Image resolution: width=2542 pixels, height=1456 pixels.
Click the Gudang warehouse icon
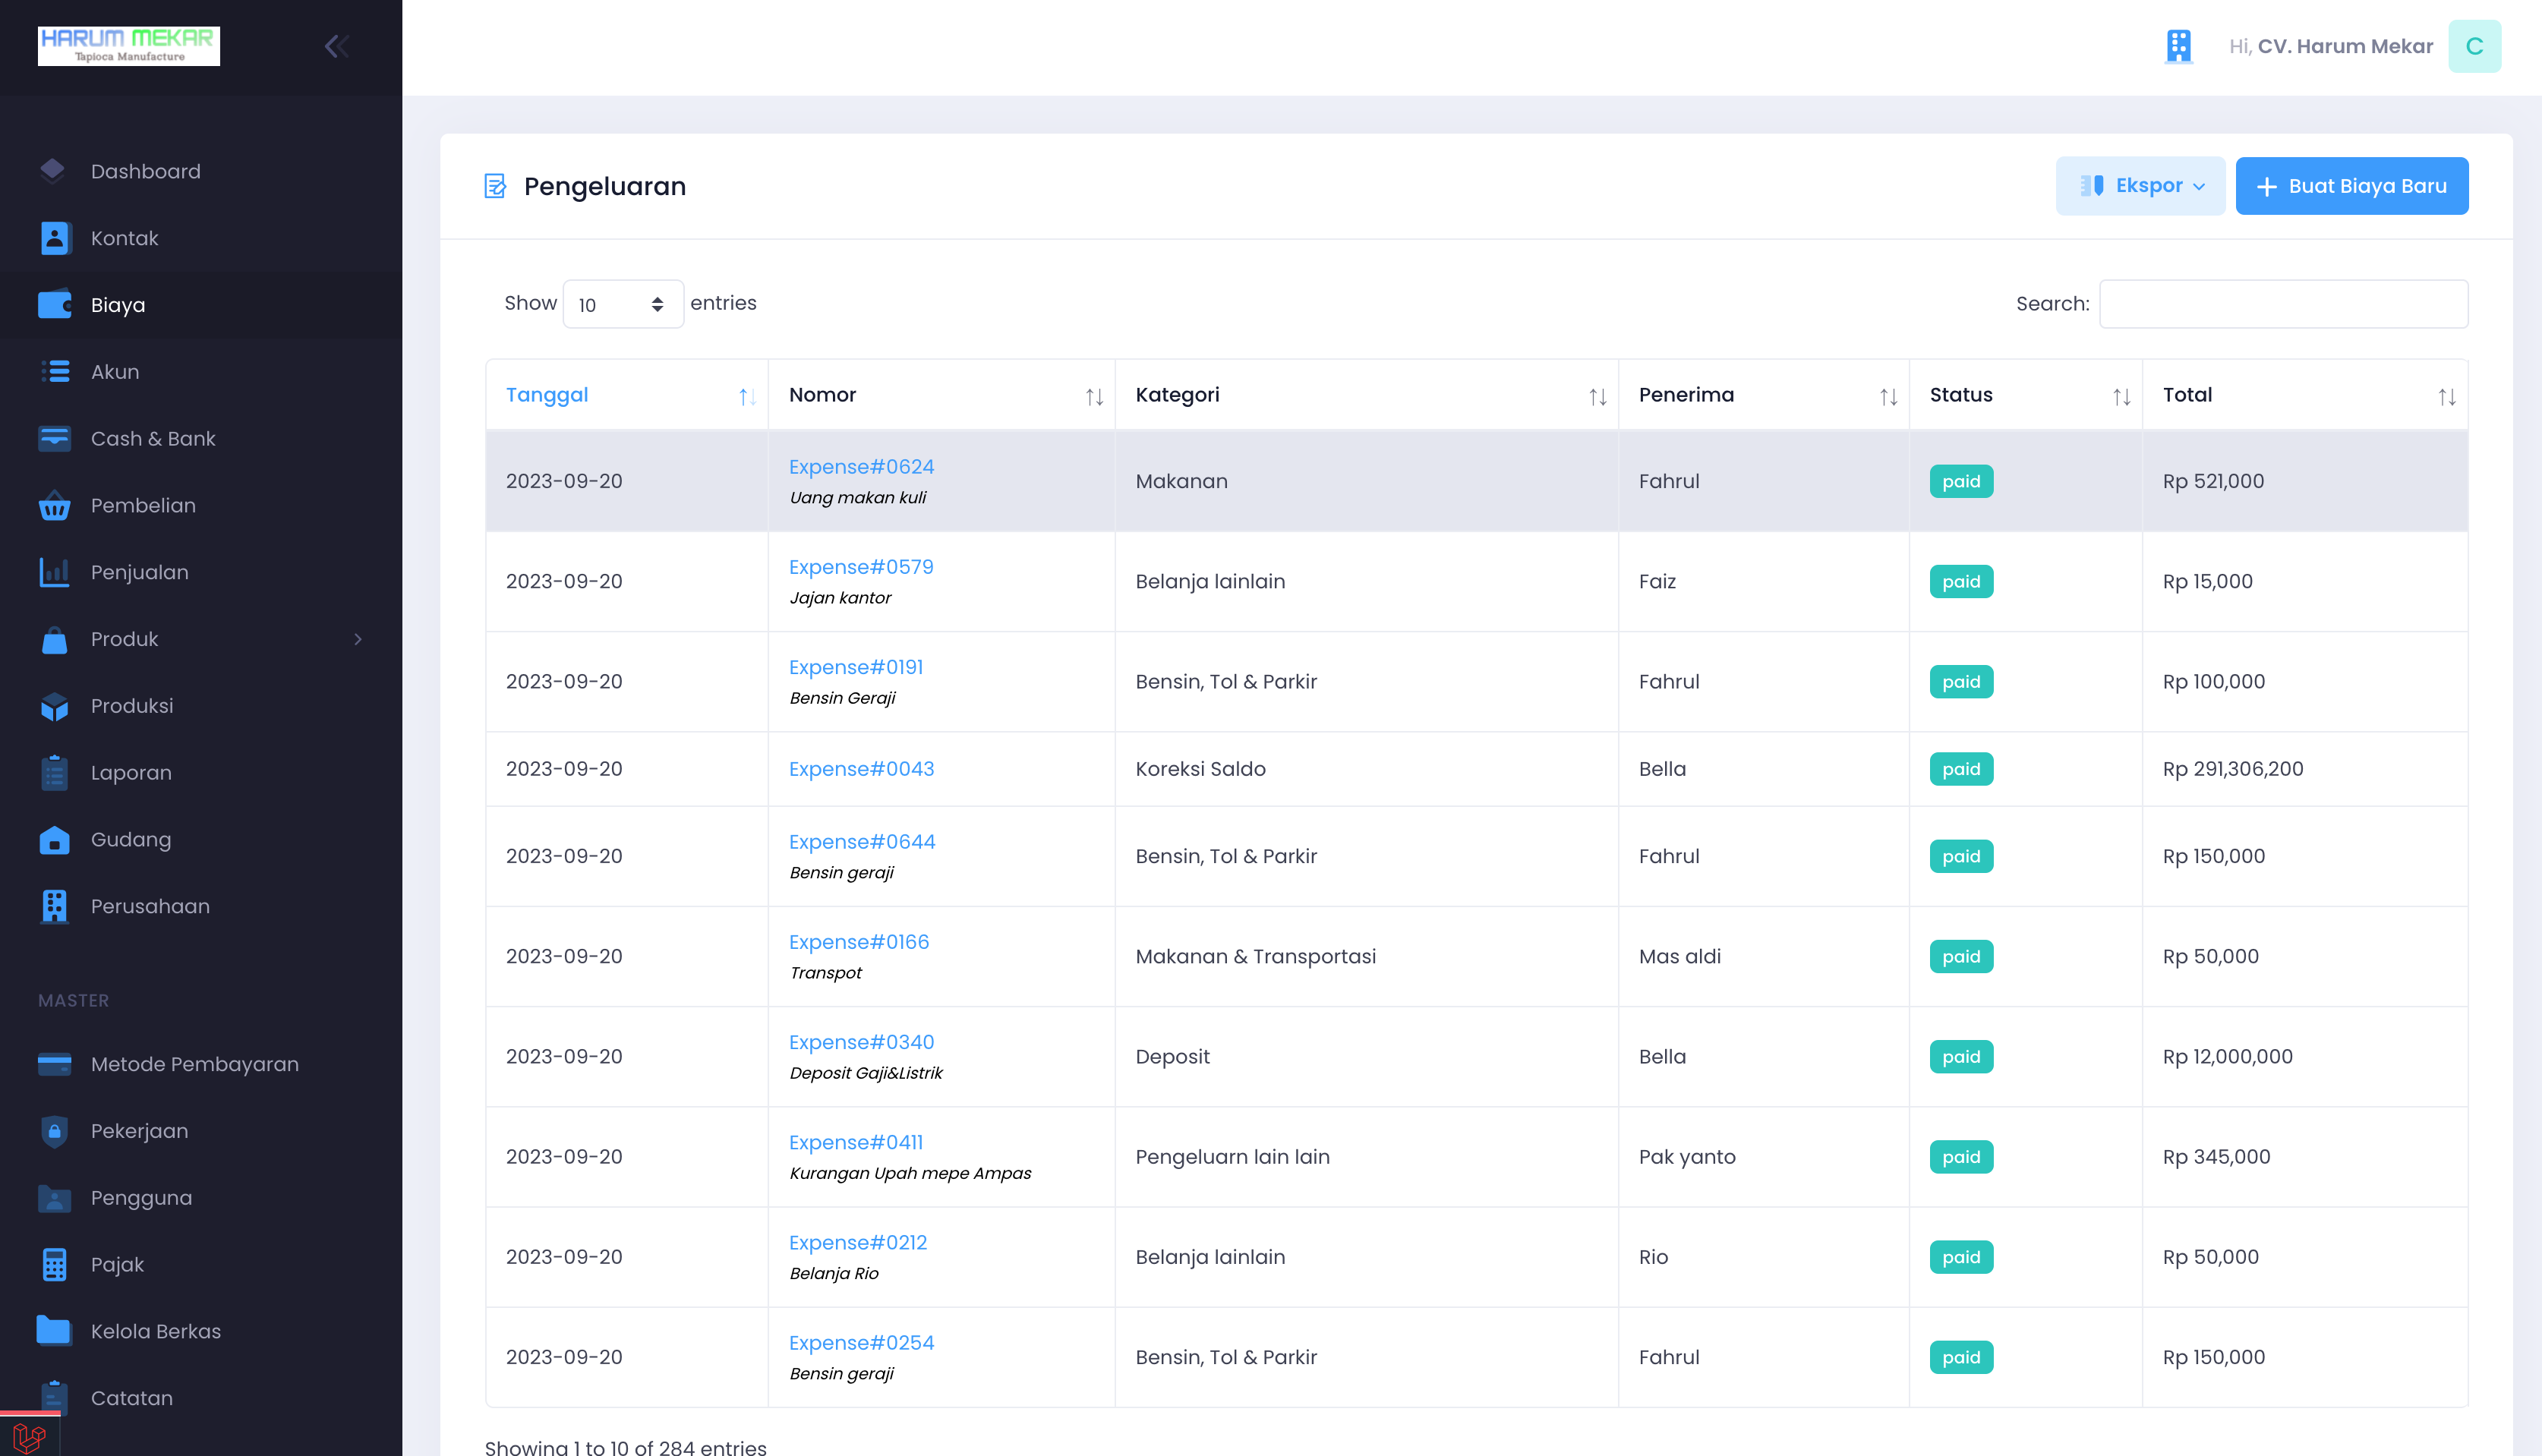[x=54, y=839]
